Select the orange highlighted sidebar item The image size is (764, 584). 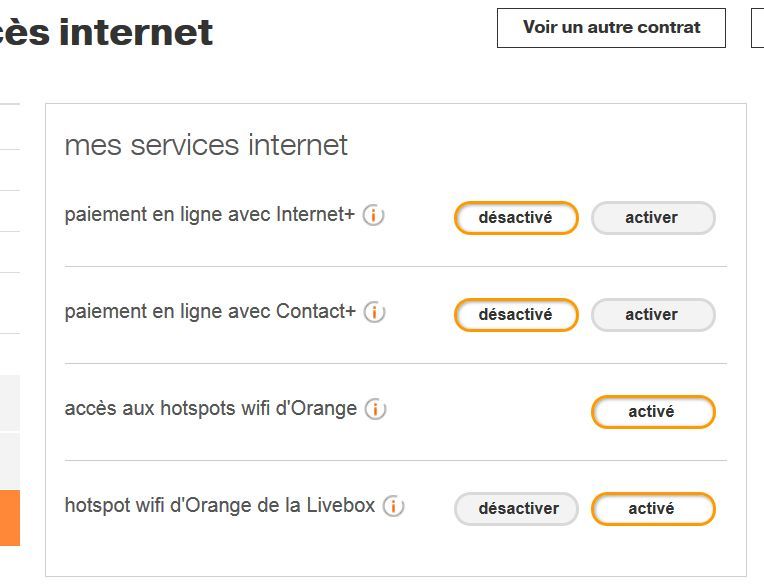click(x=9, y=517)
